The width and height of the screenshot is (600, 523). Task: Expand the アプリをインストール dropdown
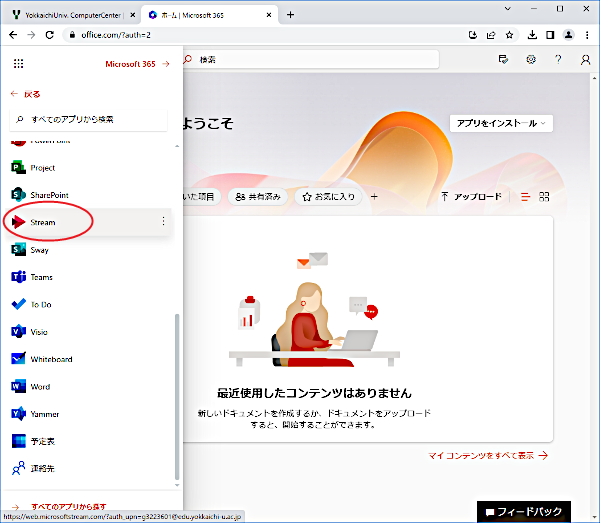click(501, 124)
